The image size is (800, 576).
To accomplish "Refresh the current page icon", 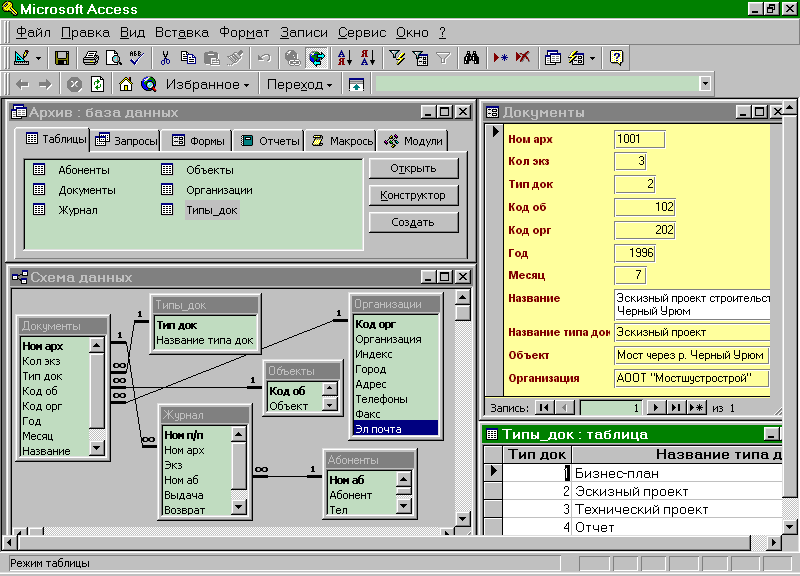I will pos(97,84).
